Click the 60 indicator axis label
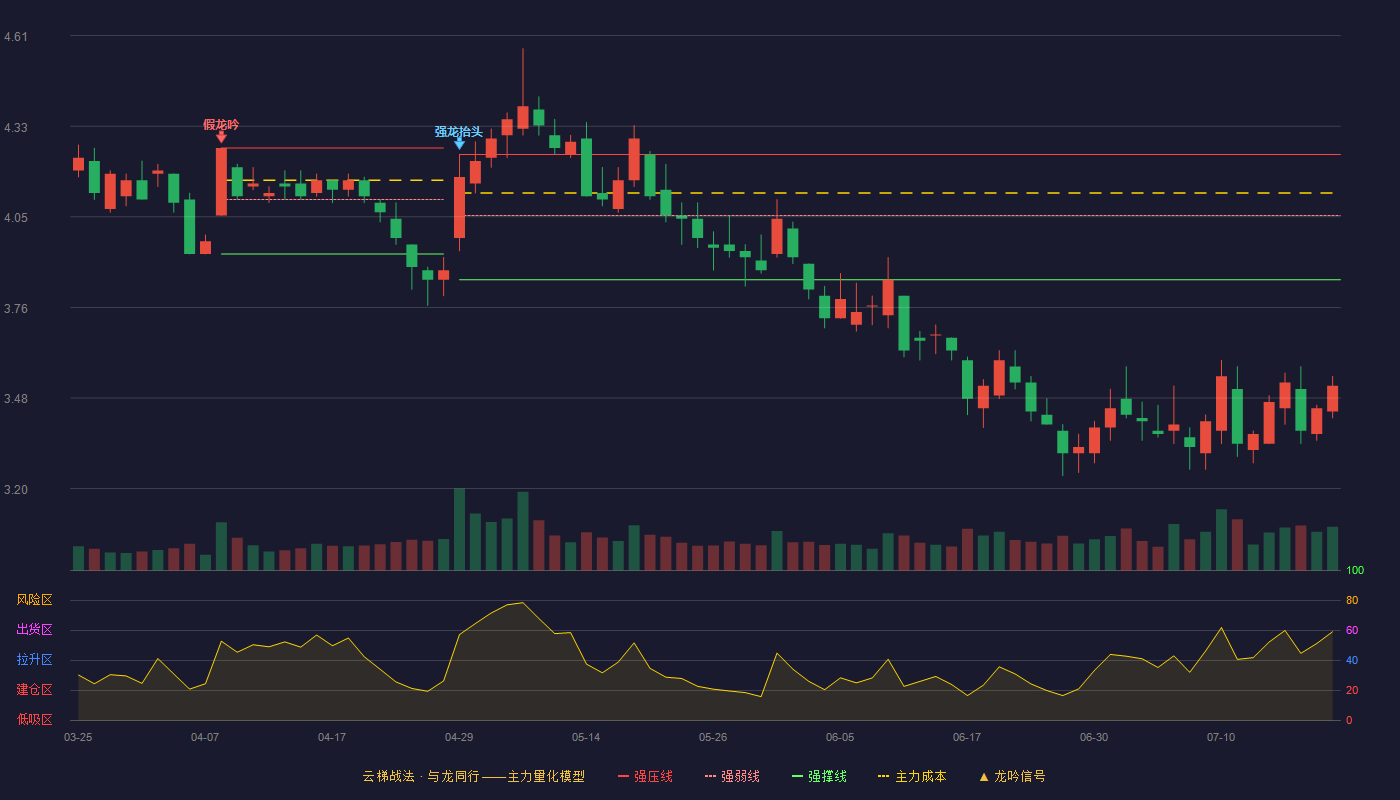The height and width of the screenshot is (800, 1400). pos(1352,630)
